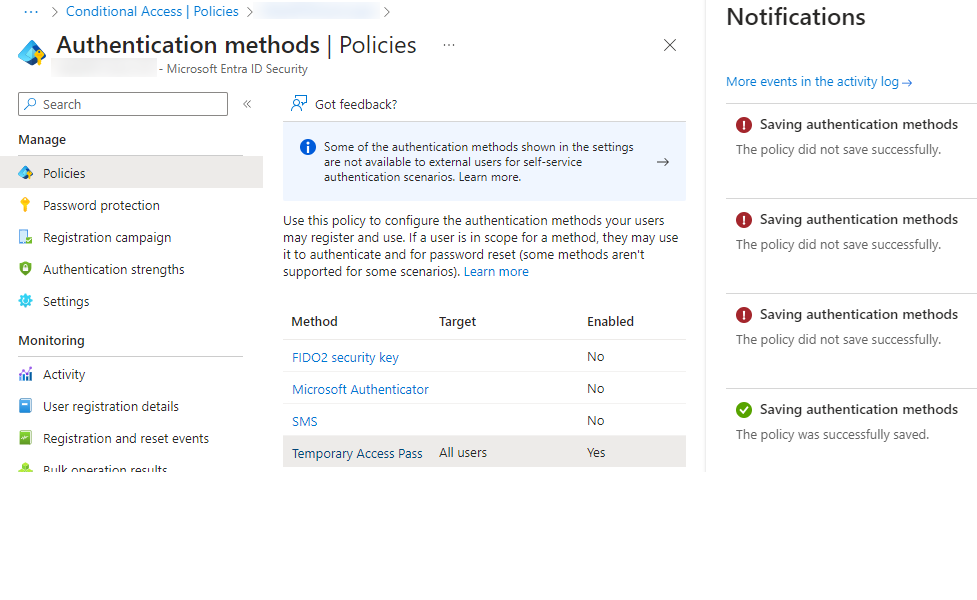Click the Method column header
Viewport: 977px width, 600px height.
pos(315,321)
